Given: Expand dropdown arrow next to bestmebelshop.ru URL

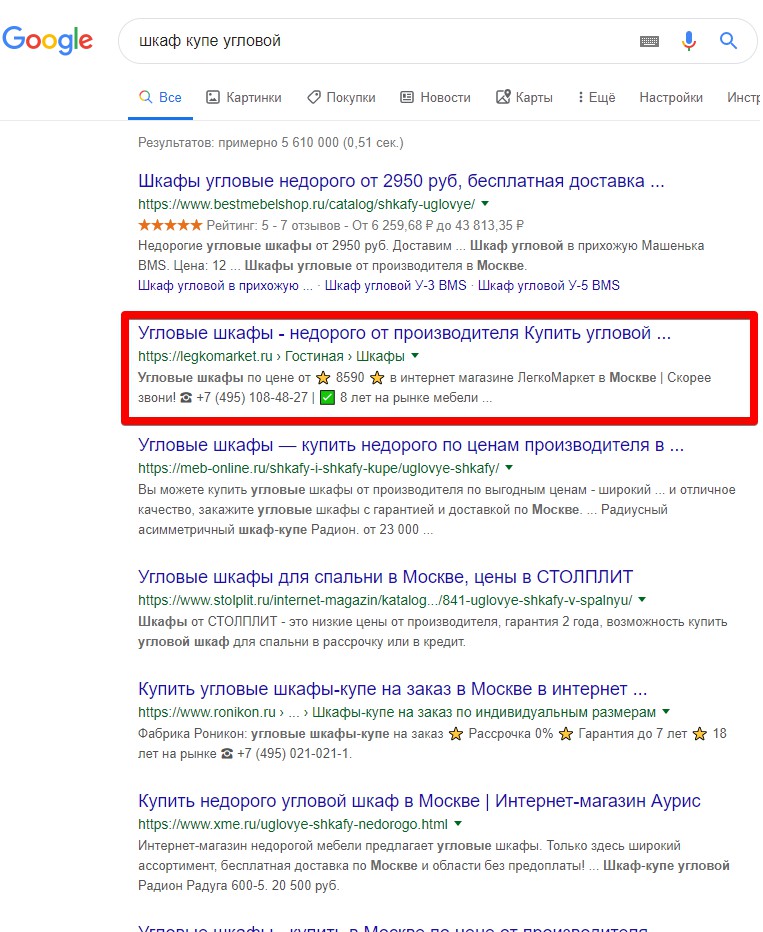Looking at the screenshot, I should pos(485,204).
